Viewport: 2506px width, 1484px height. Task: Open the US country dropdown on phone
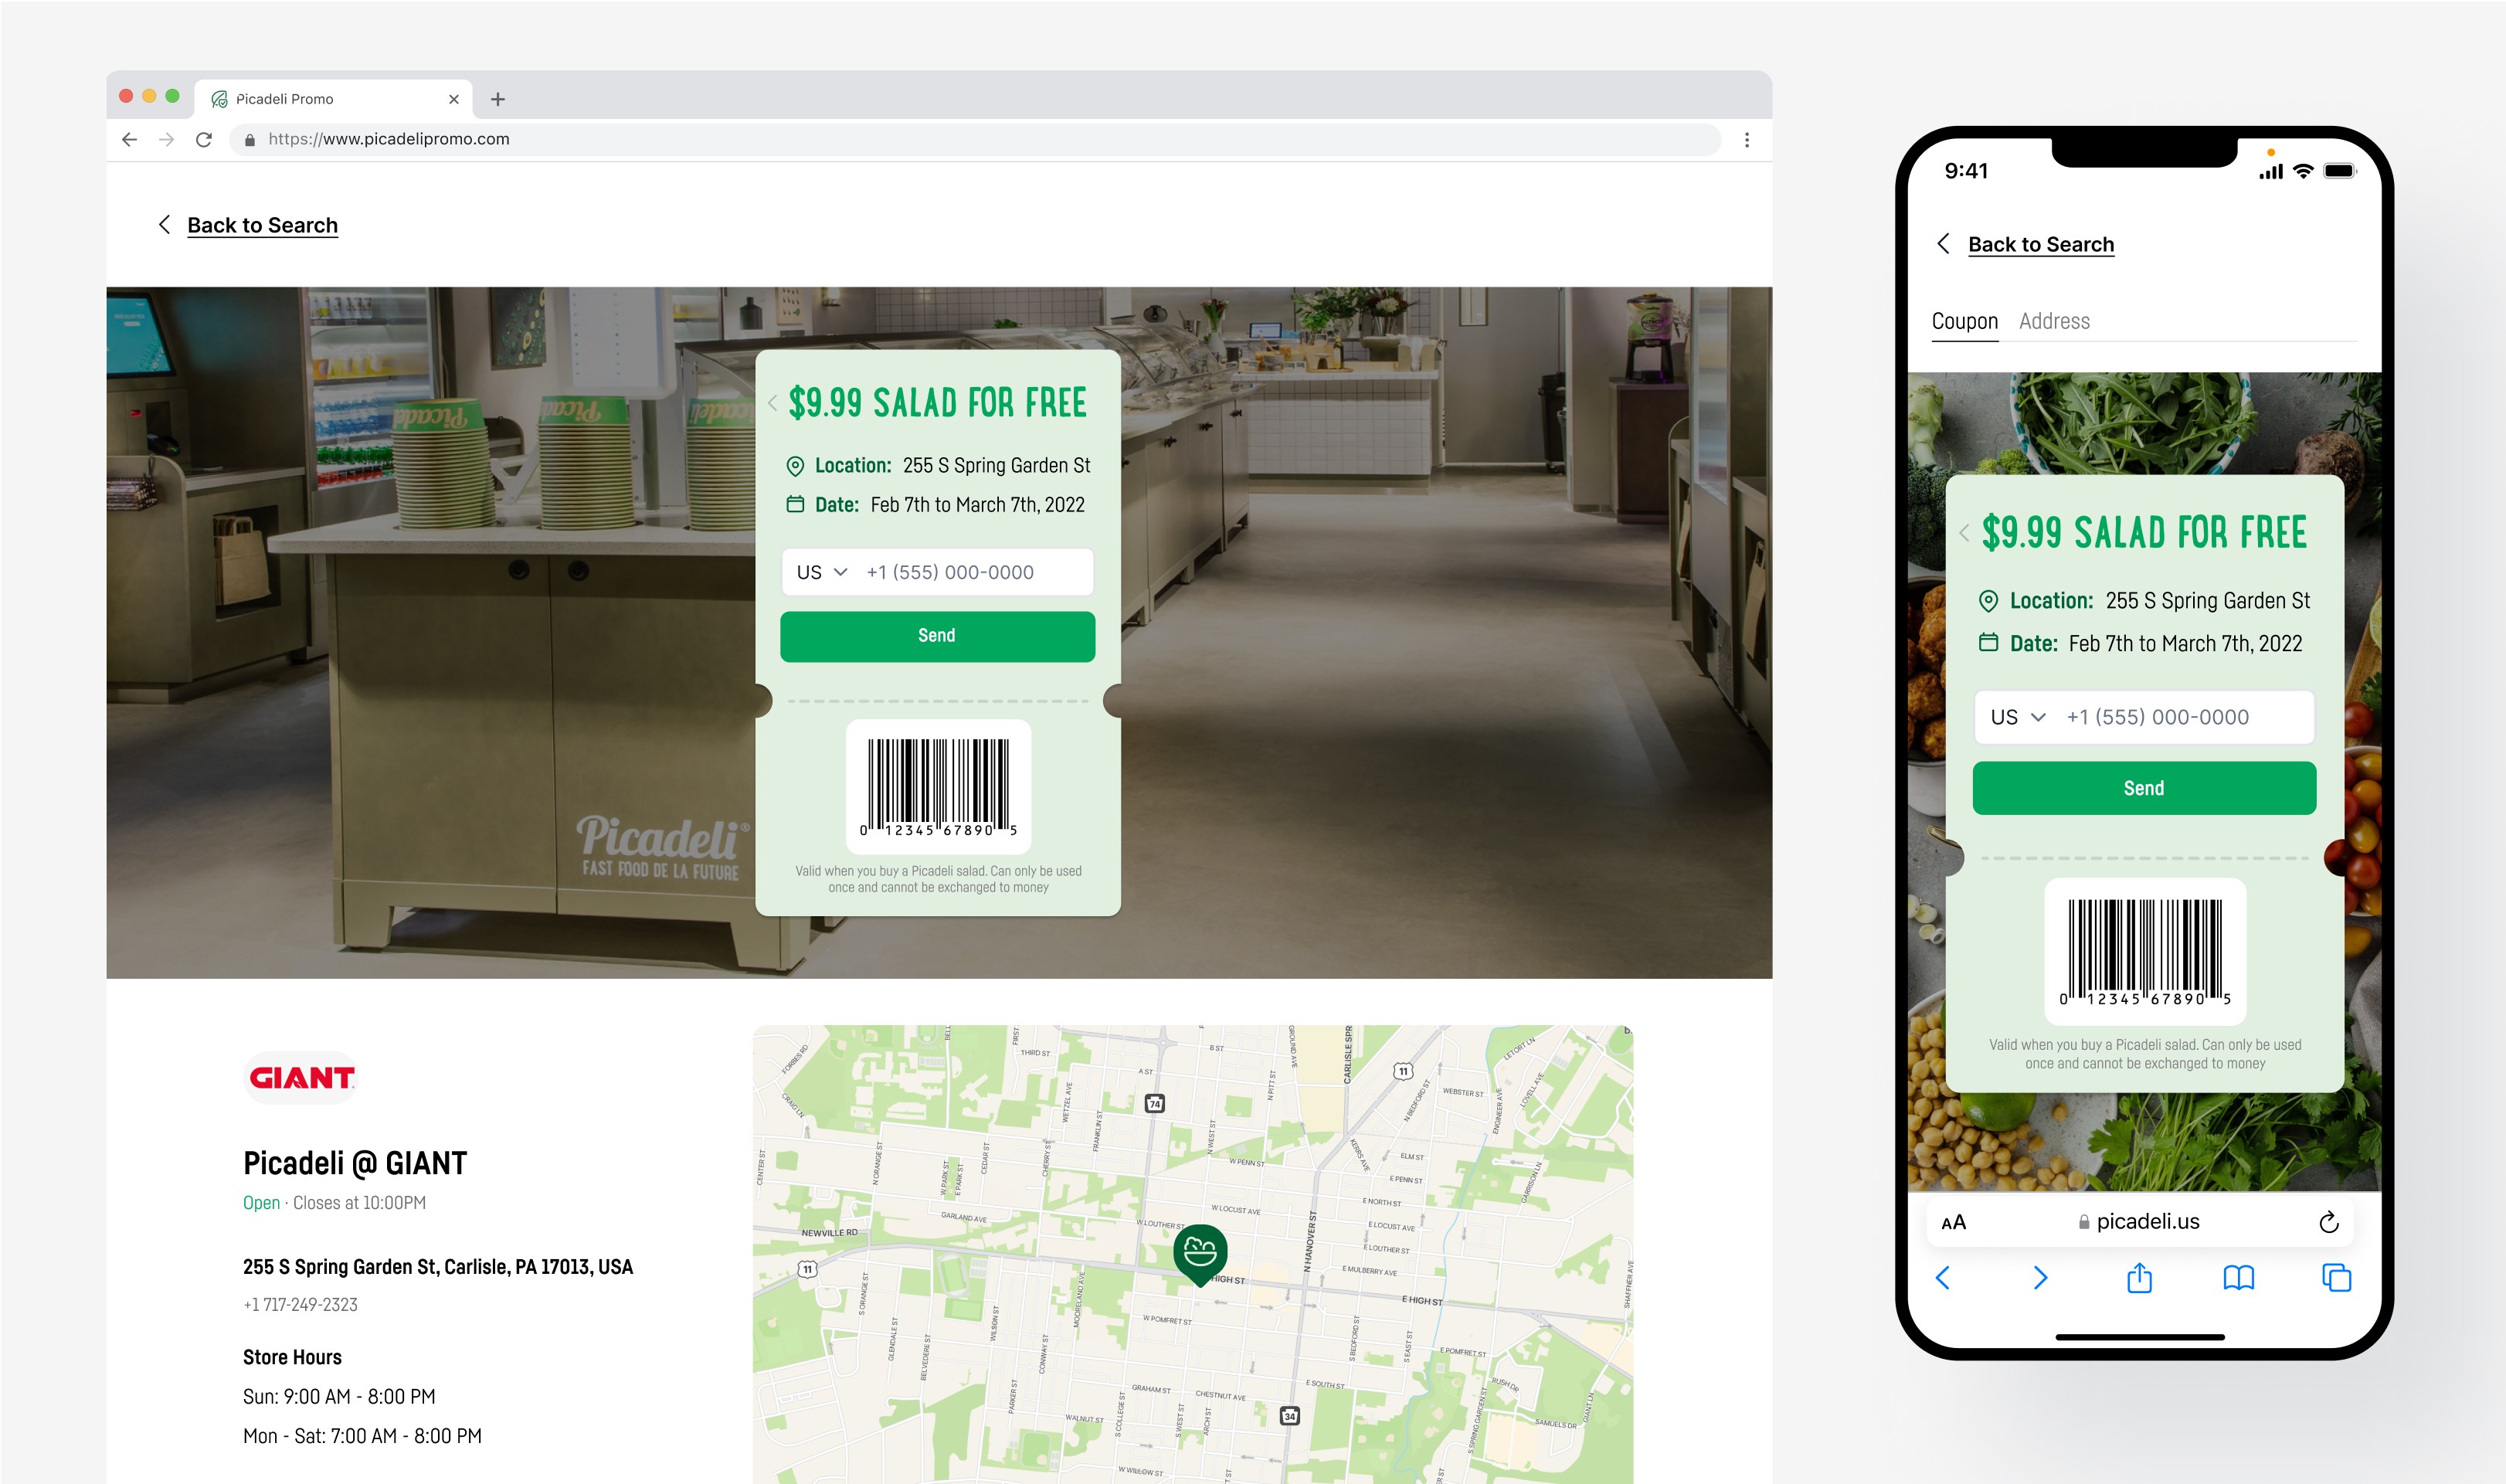coord(2017,717)
